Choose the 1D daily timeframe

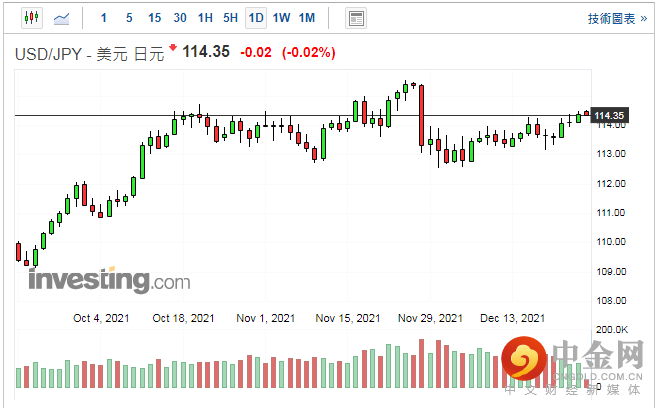256,18
